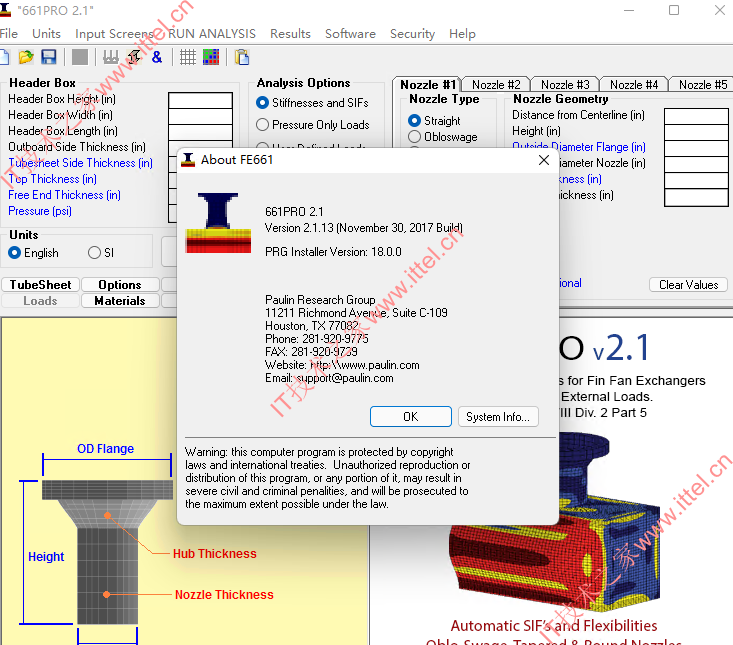Click the Options button
This screenshot has height=645, width=733.
[120, 285]
